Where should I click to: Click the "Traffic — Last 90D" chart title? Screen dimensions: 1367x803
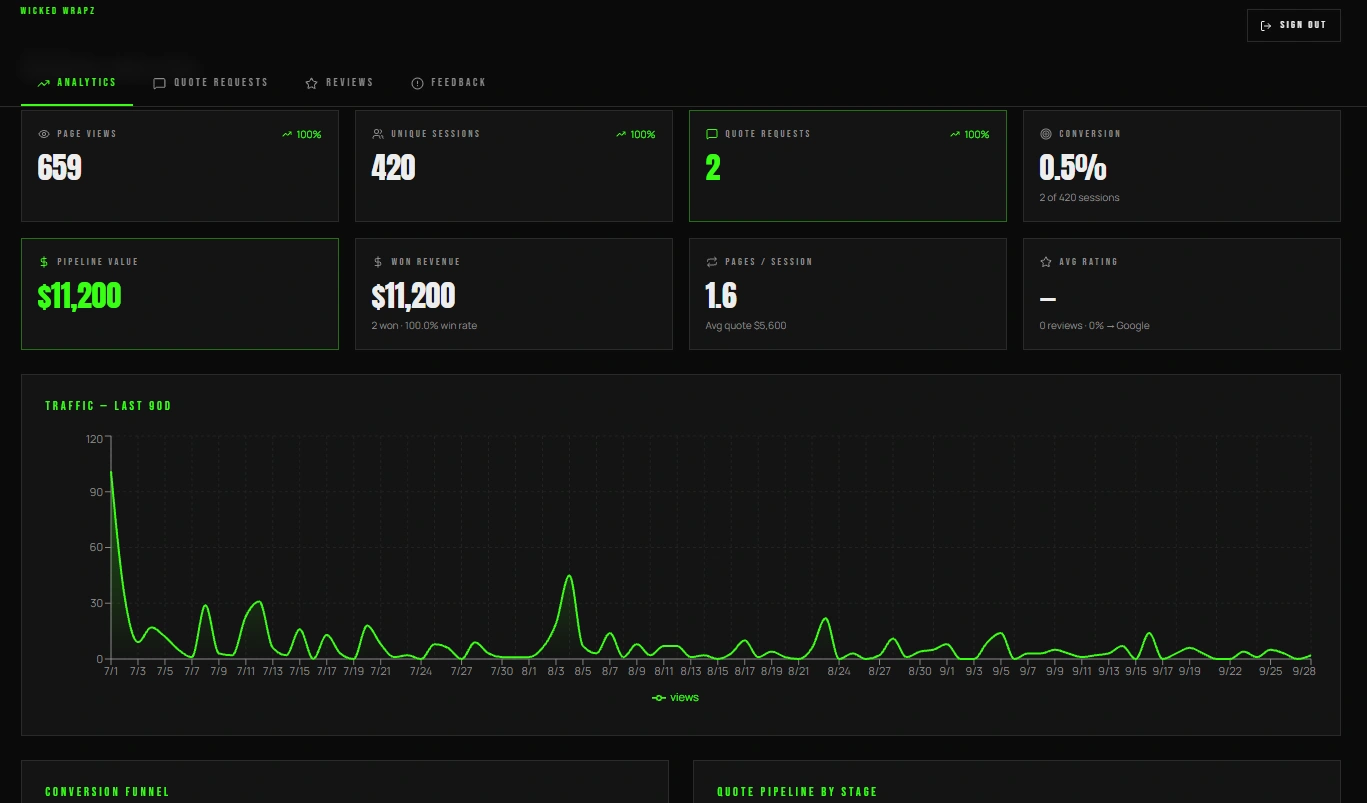point(108,406)
